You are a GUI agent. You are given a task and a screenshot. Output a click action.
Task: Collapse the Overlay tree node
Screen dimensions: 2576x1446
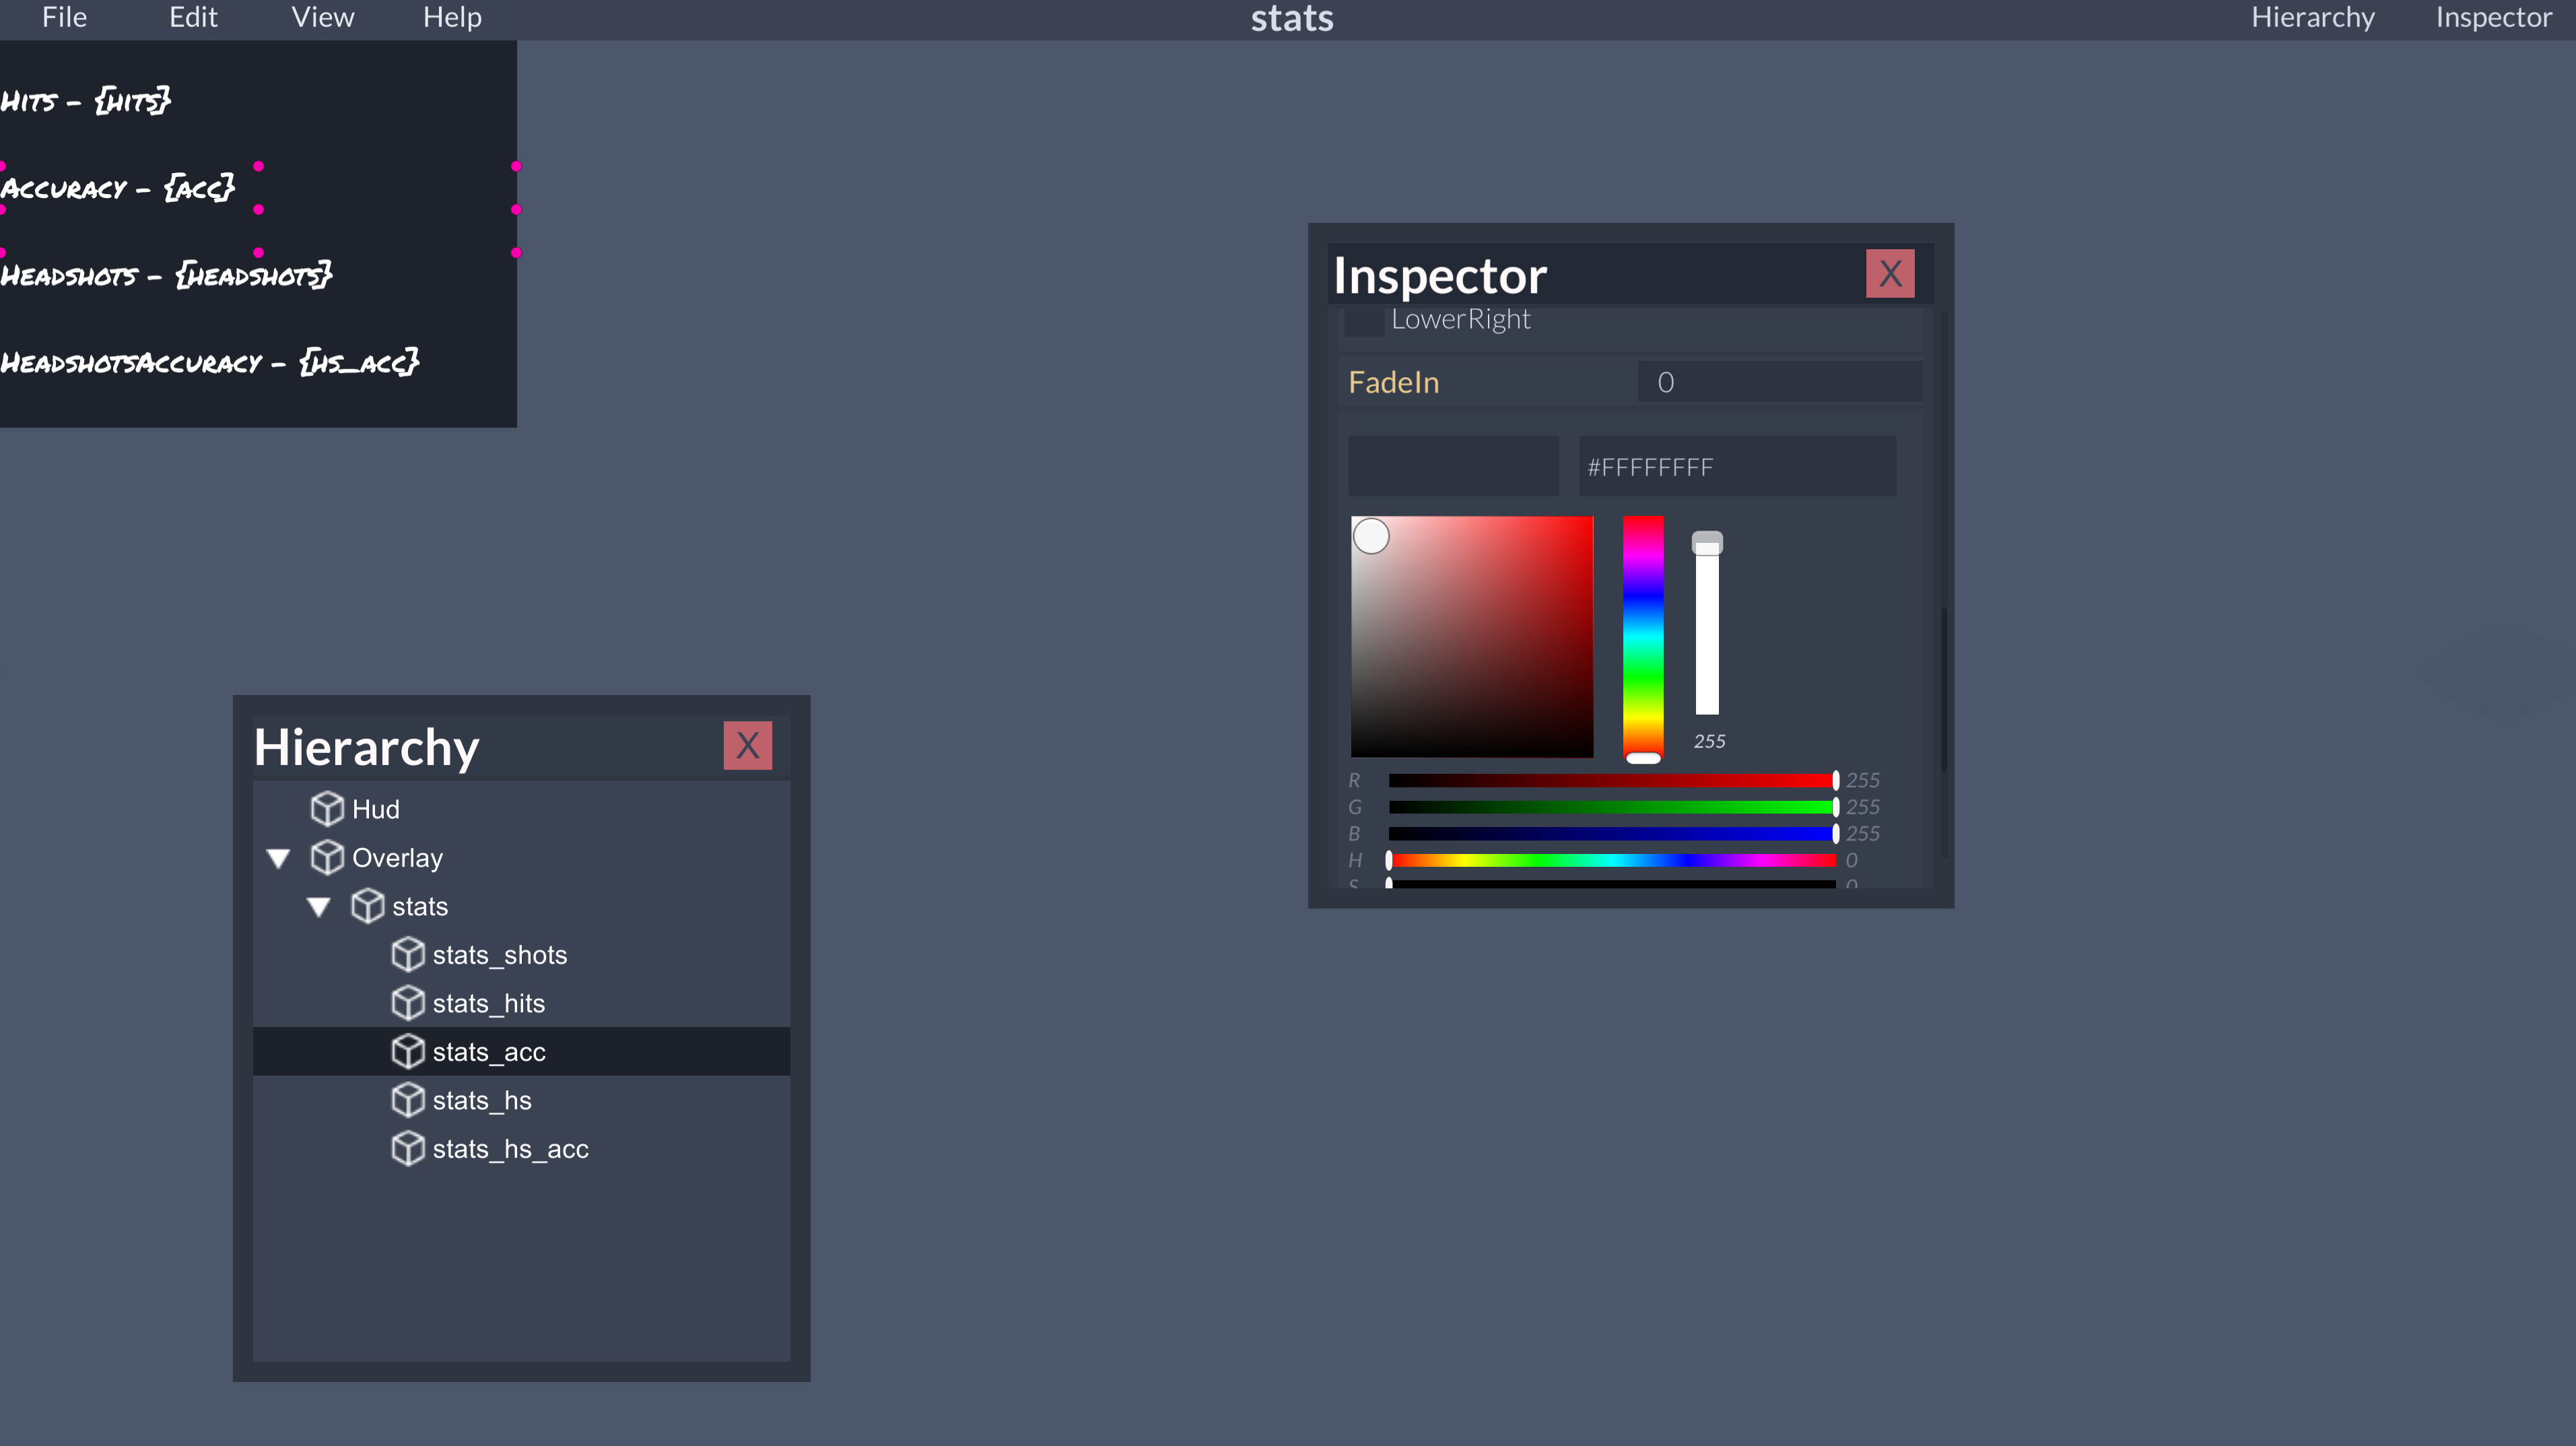click(279, 858)
